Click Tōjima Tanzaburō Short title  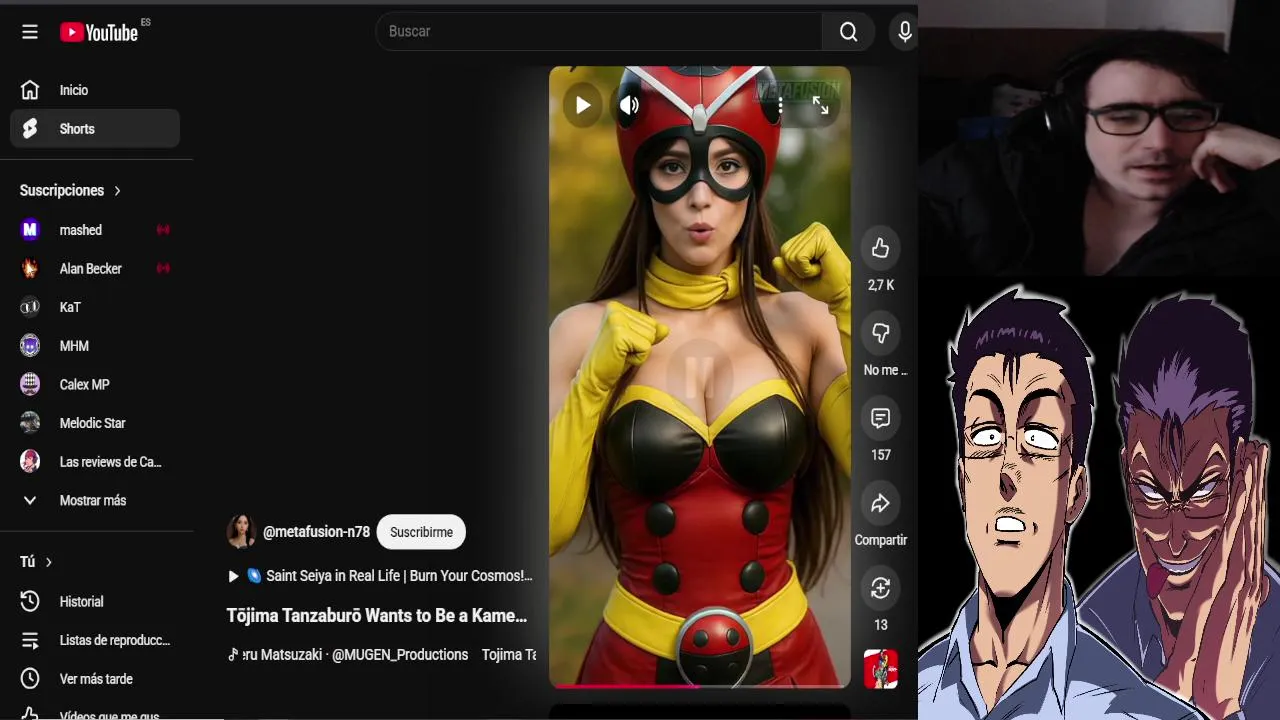coord(377,616)
